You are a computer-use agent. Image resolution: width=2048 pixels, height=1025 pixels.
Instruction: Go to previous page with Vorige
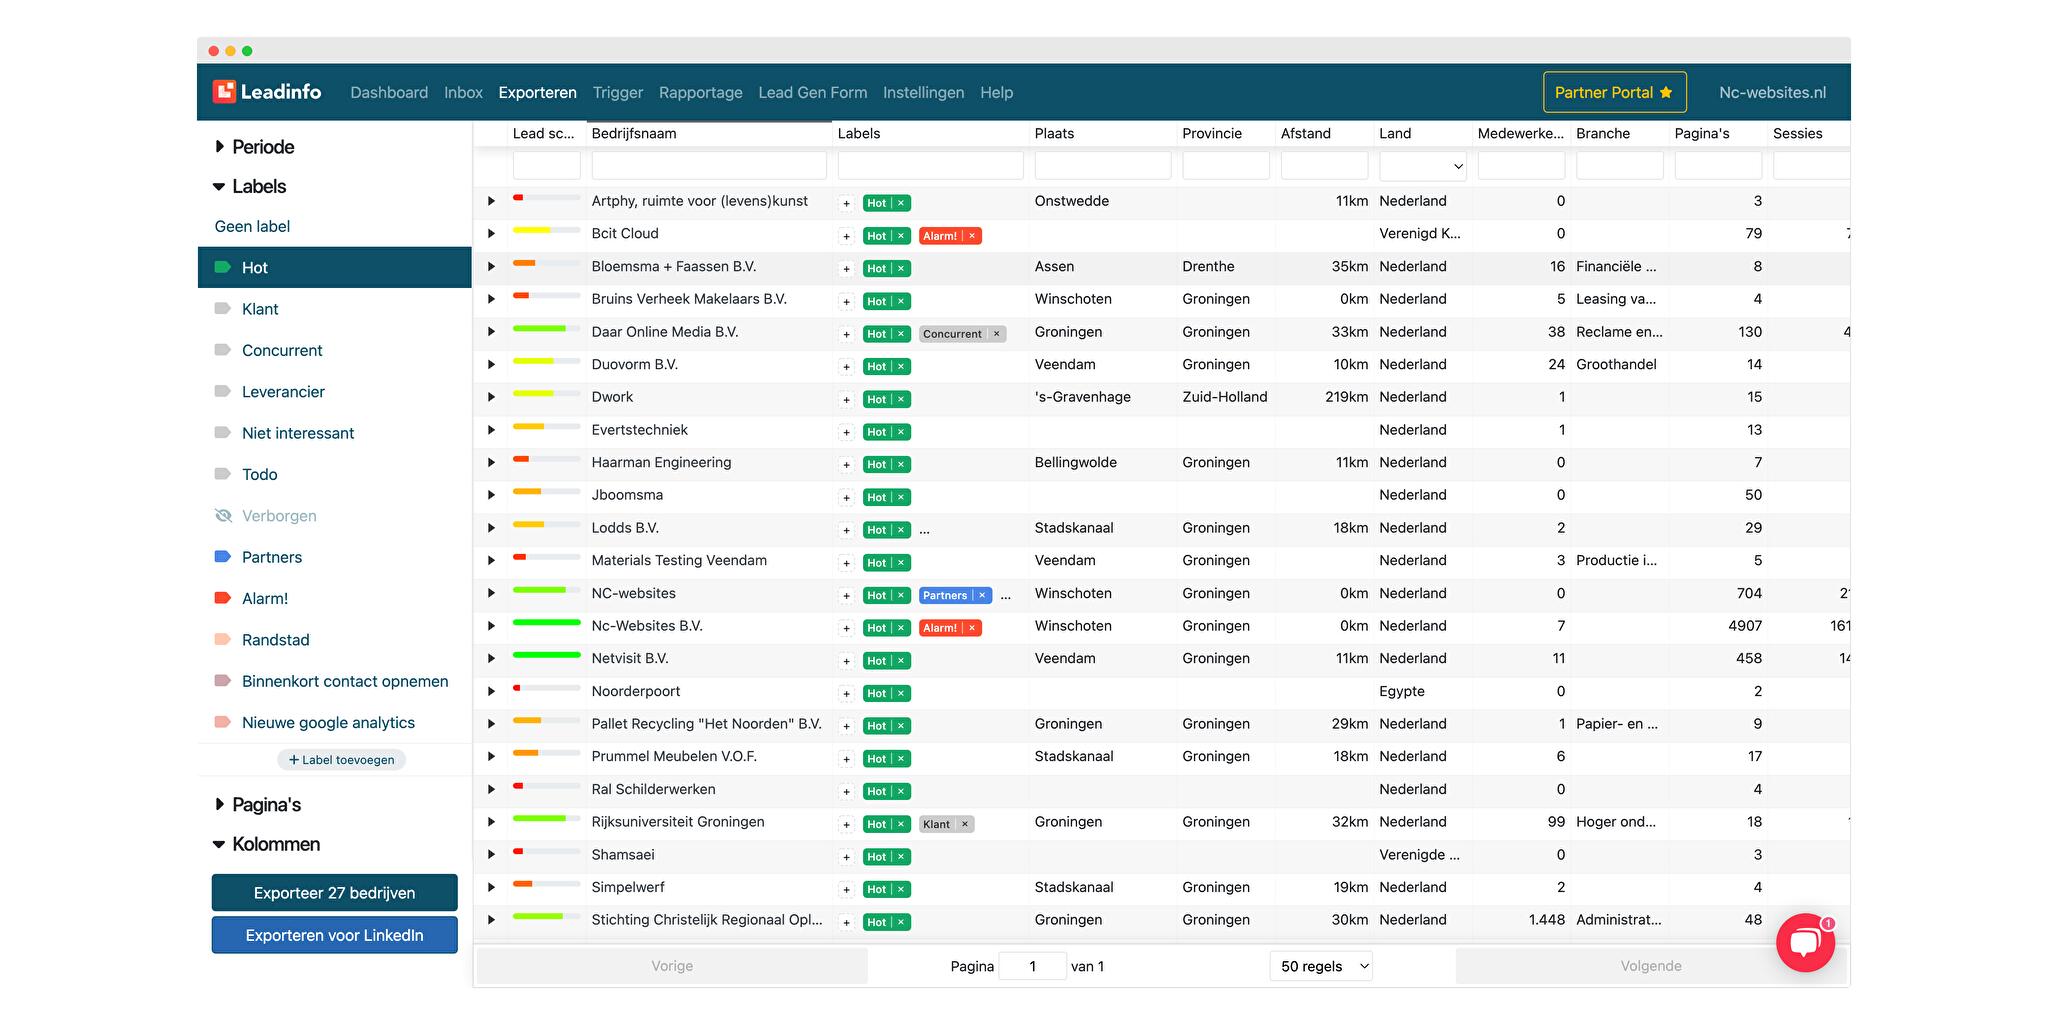(x=672, y=966)
